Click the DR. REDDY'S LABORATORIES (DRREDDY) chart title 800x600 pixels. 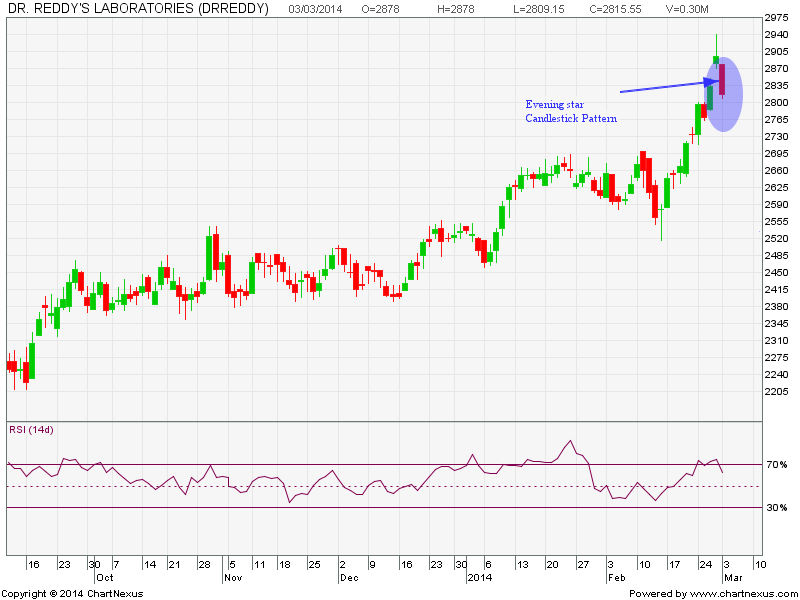pyautogui.click(x=138, y=9)
